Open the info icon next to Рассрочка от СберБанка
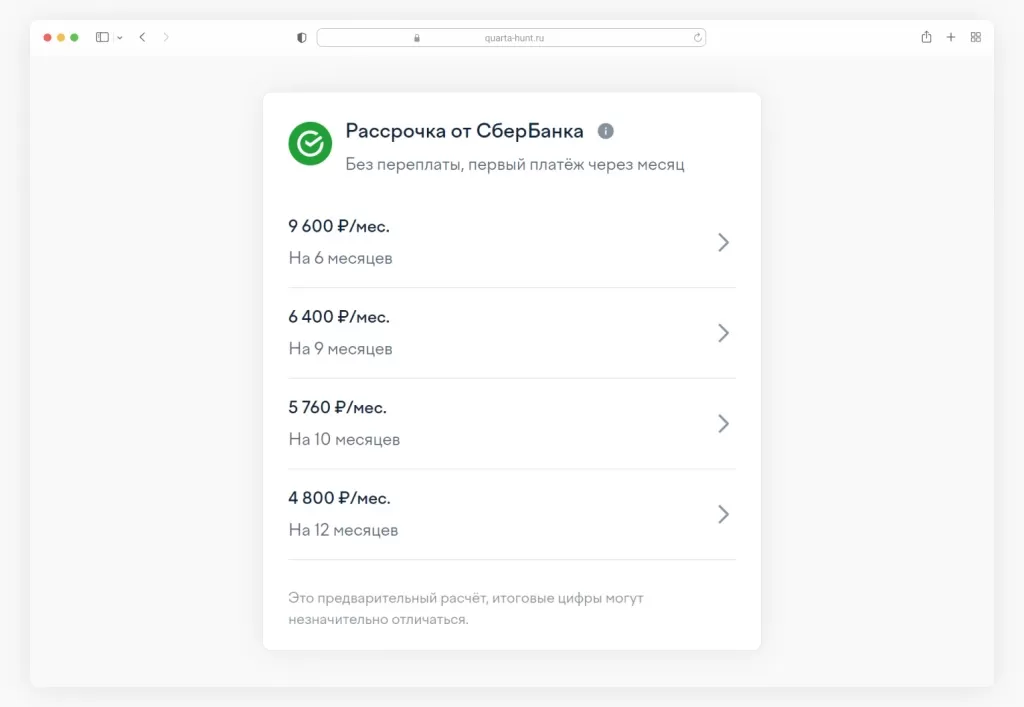The width and height of the screenshot is (1024, 707). coord(605,131)
